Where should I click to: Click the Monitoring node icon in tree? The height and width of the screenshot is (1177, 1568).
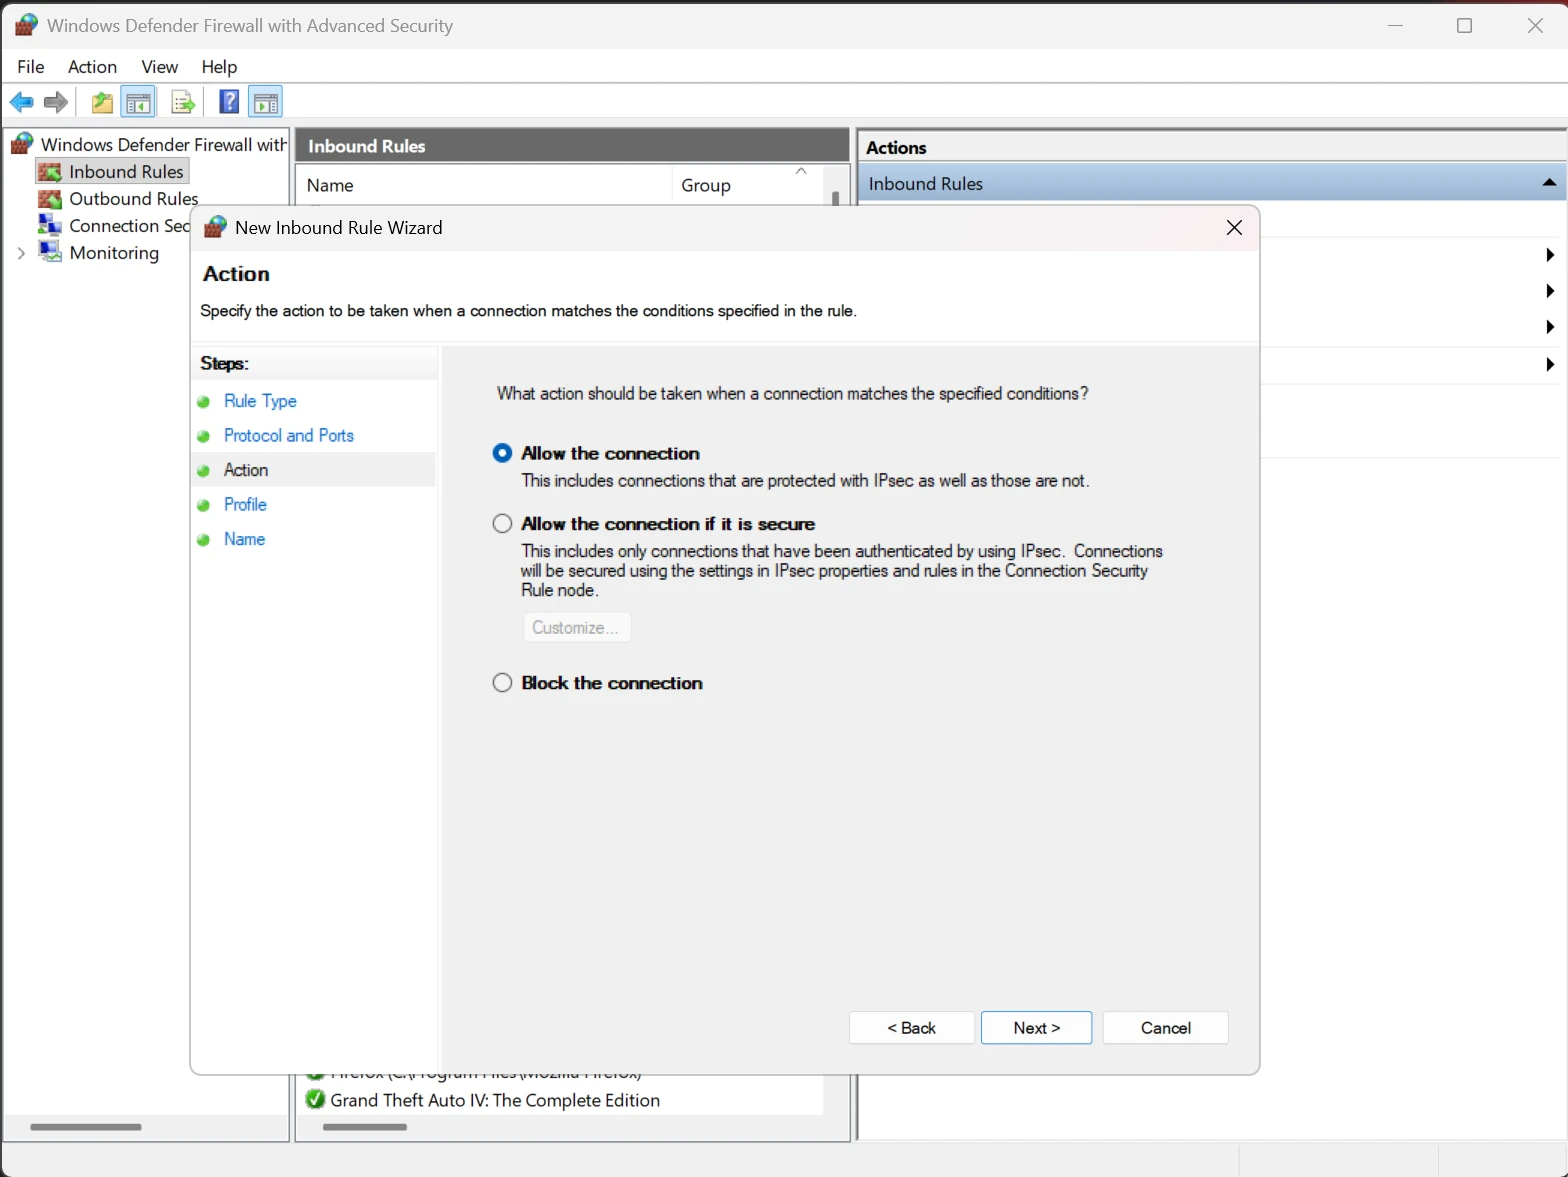(50, 252)
